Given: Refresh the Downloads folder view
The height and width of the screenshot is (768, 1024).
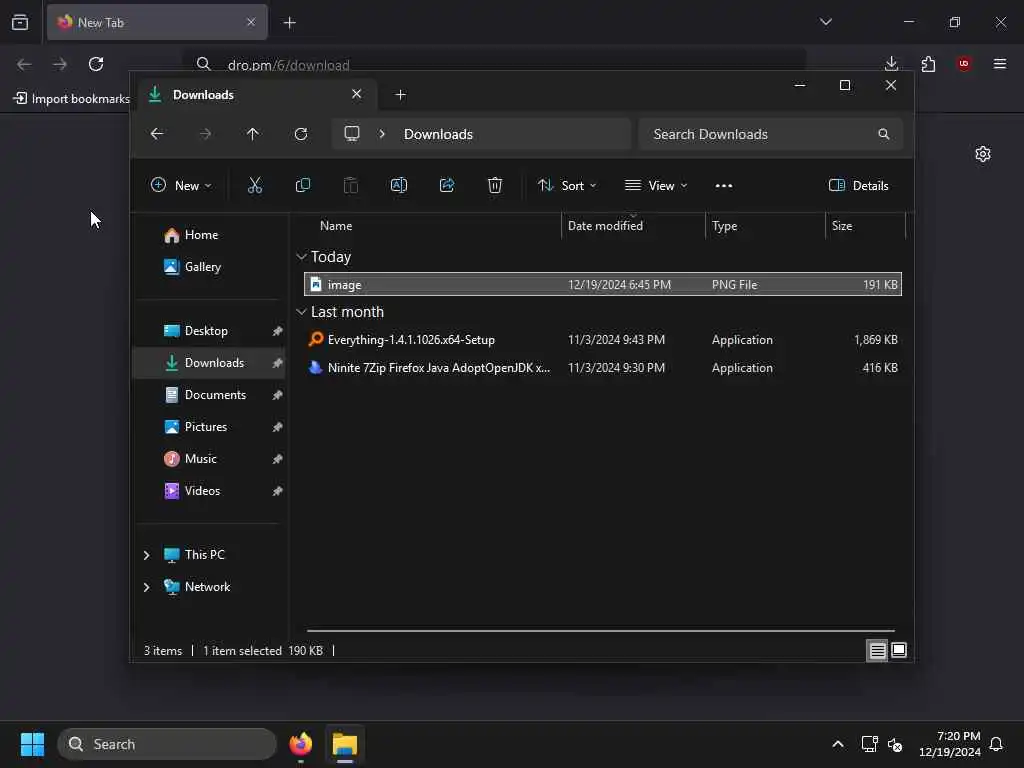Looking at the screenshot, I should [x=301, y=134].
